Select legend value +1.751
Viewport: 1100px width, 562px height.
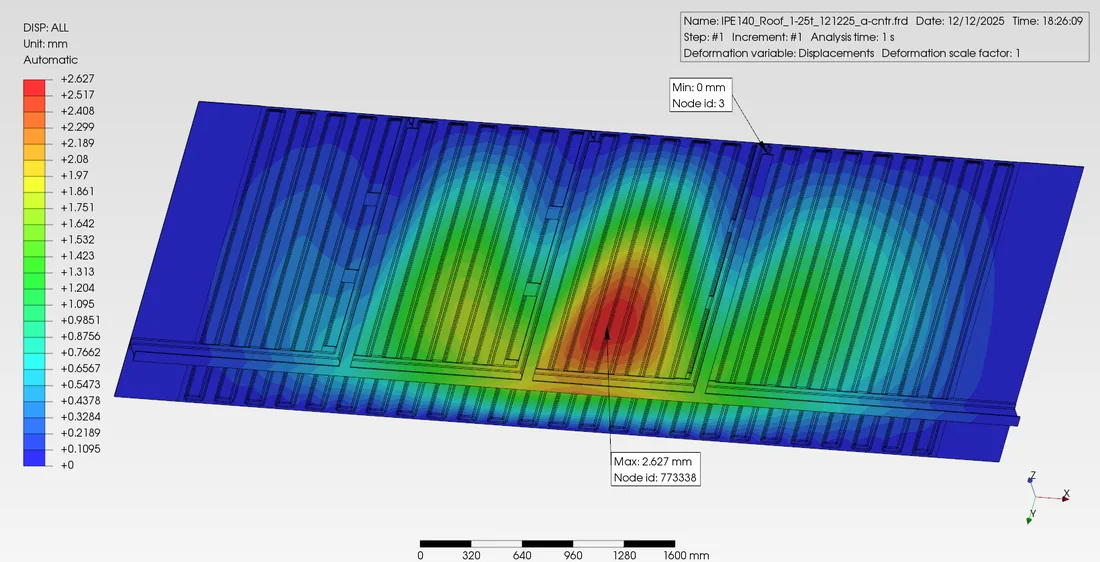click(77, 208)
